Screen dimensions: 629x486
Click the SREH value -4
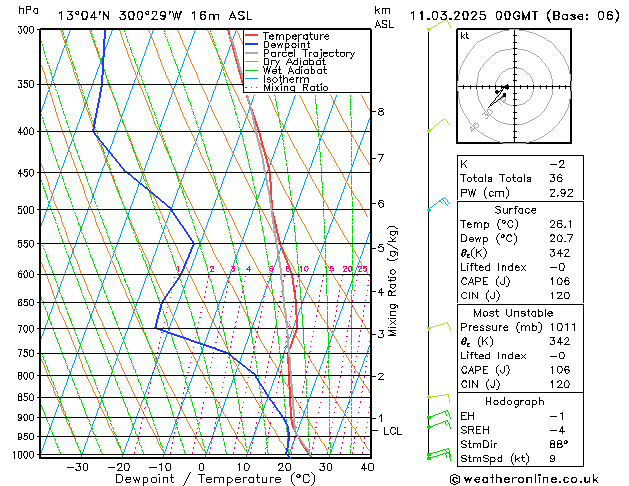coord(558,430)
